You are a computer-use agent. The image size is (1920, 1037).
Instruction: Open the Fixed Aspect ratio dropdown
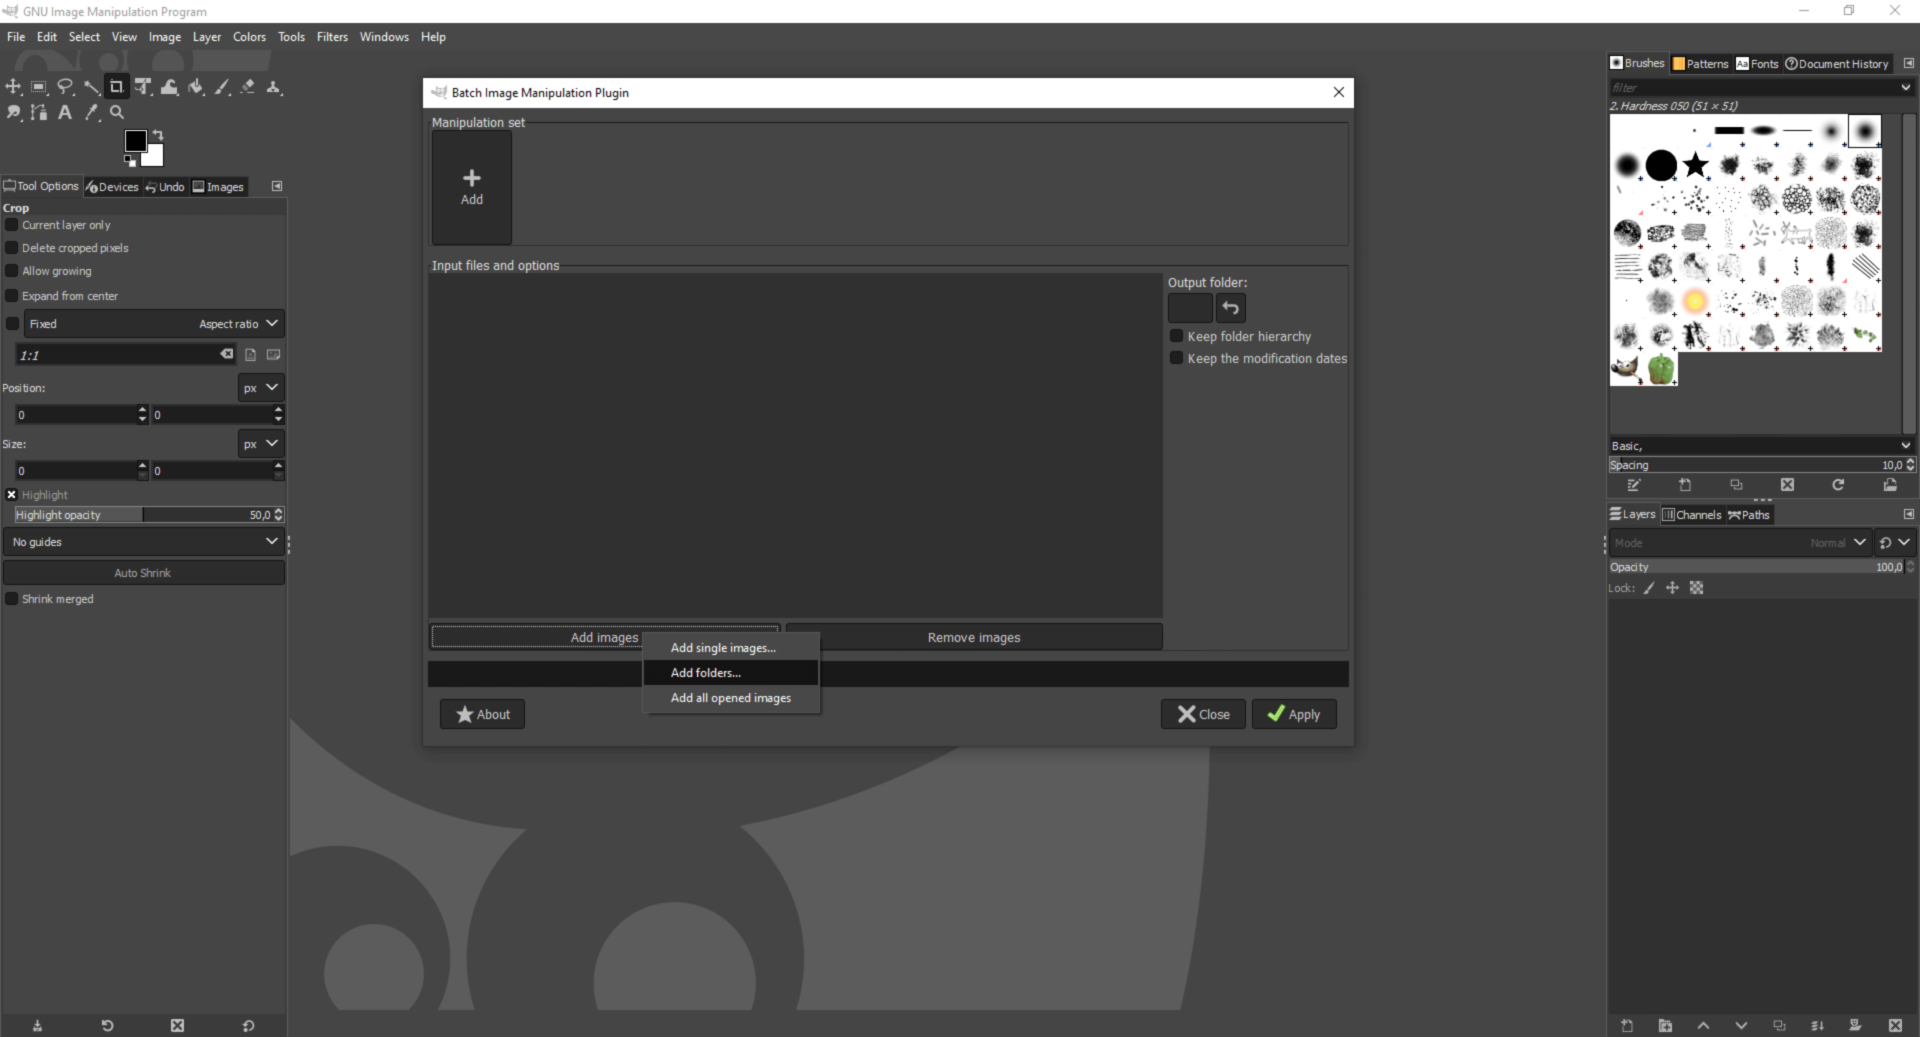(x=154, y=324)
